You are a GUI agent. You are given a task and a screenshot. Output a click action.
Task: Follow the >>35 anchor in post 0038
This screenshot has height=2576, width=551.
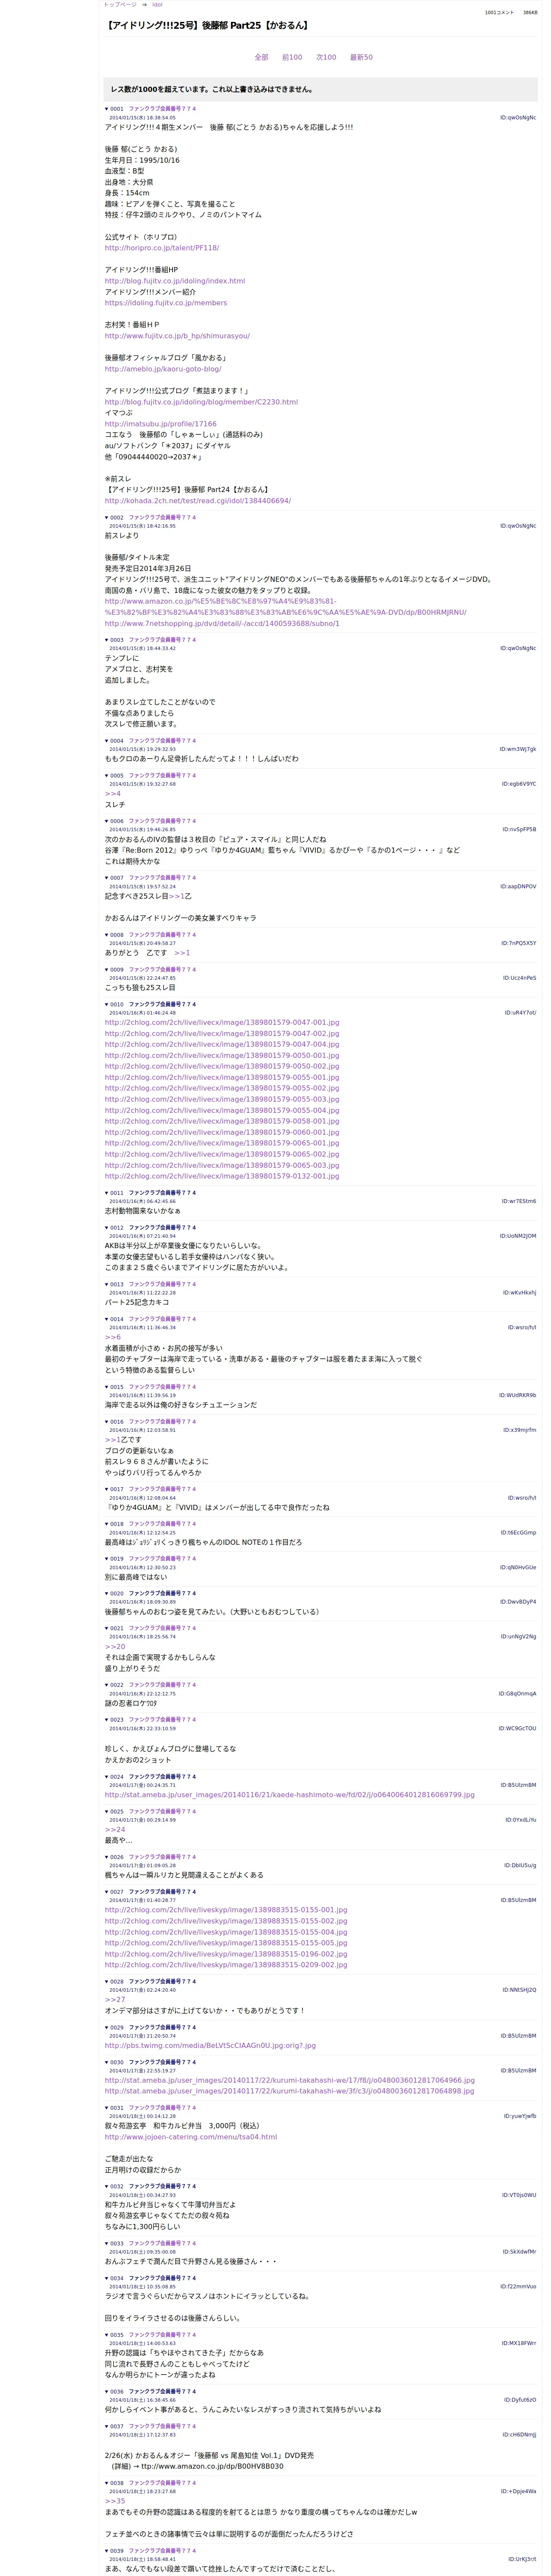click(115, 2501)
